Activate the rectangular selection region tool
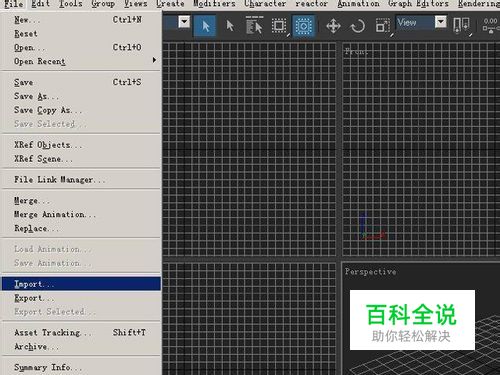 coord(279,26)
